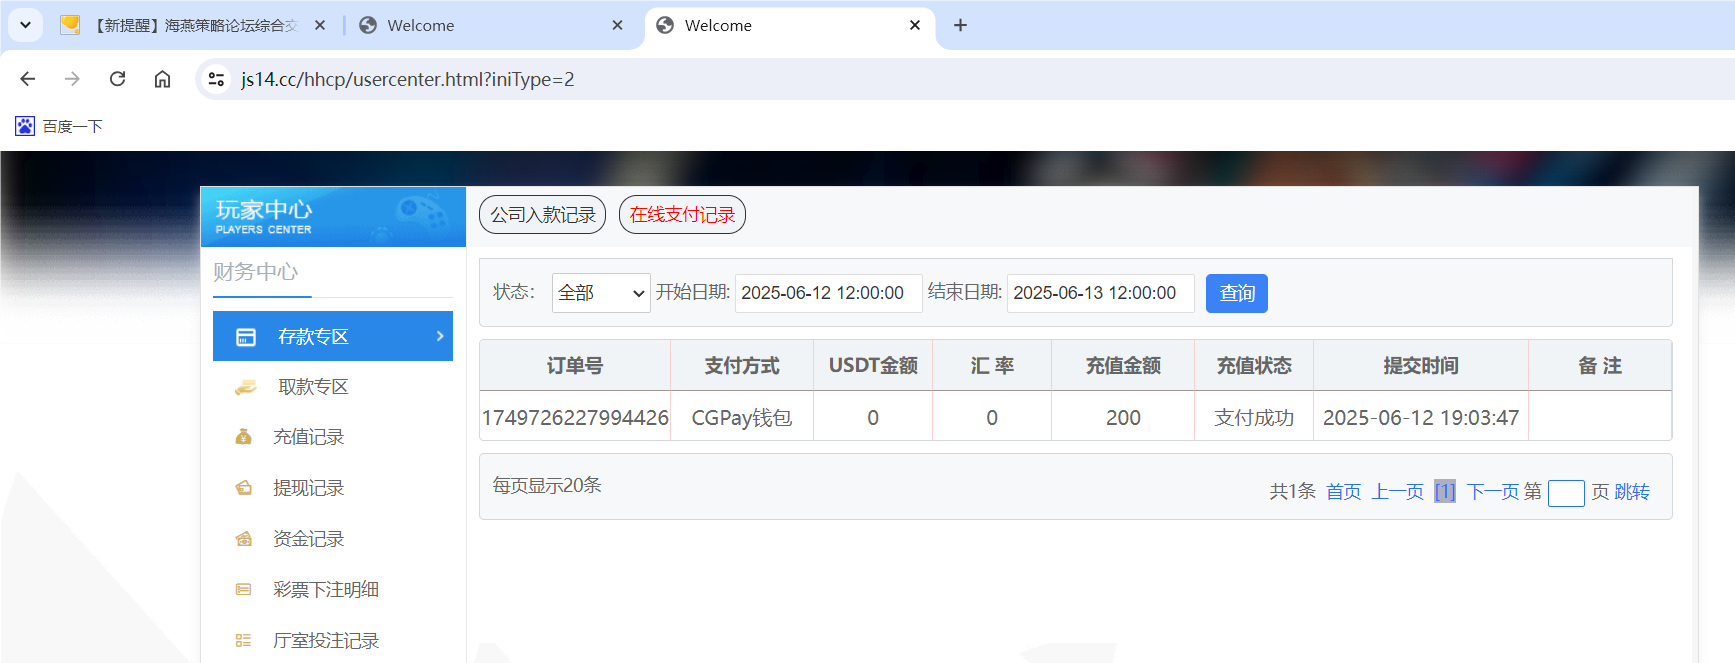Open the 状态 status dropdown
The image size is (1735, 663).
point(600,293)
